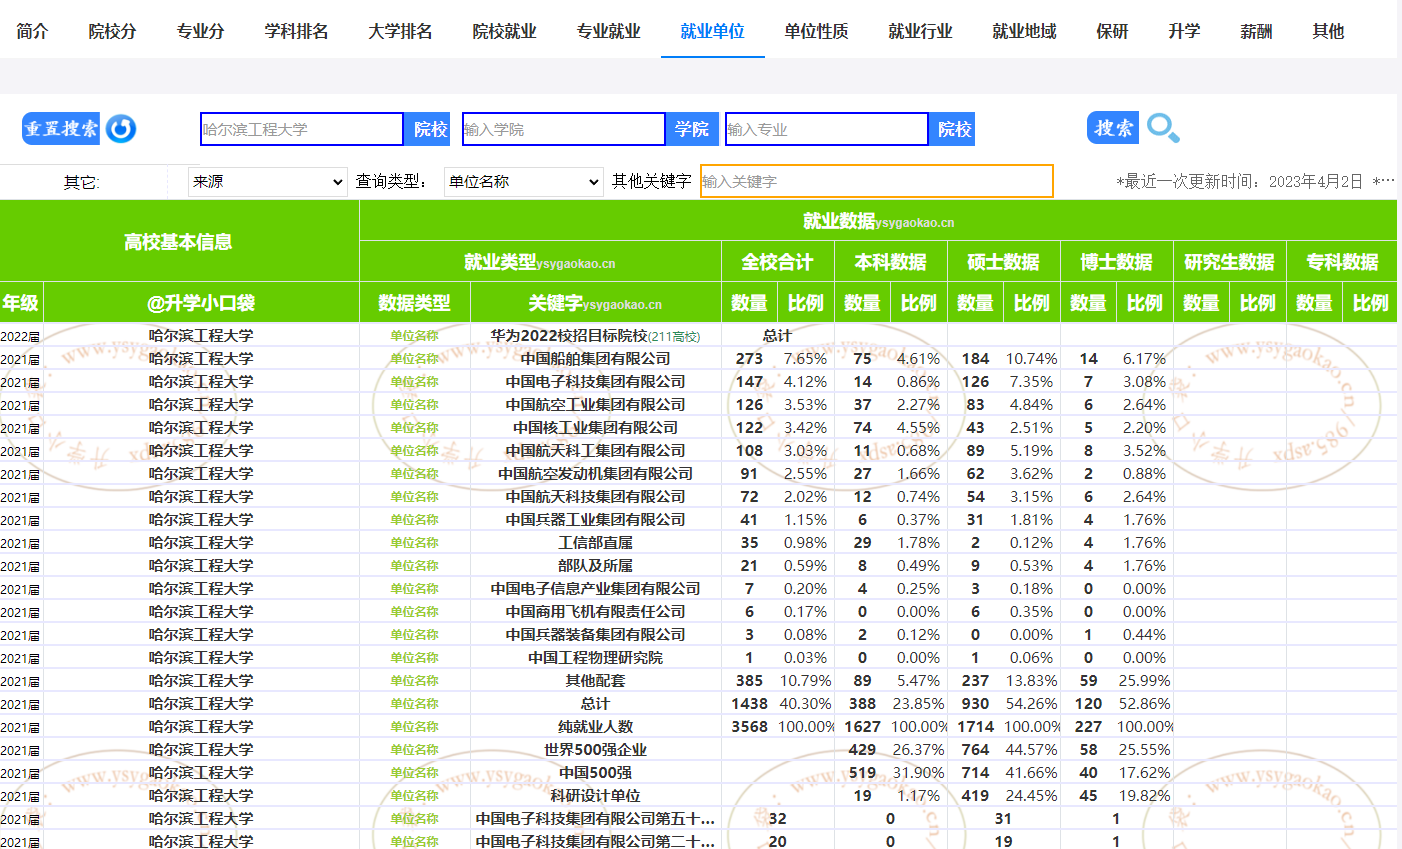Focus the 输入专业 major input field
Viewport: 1402px width, 849px height.
(x=827, y=129)
